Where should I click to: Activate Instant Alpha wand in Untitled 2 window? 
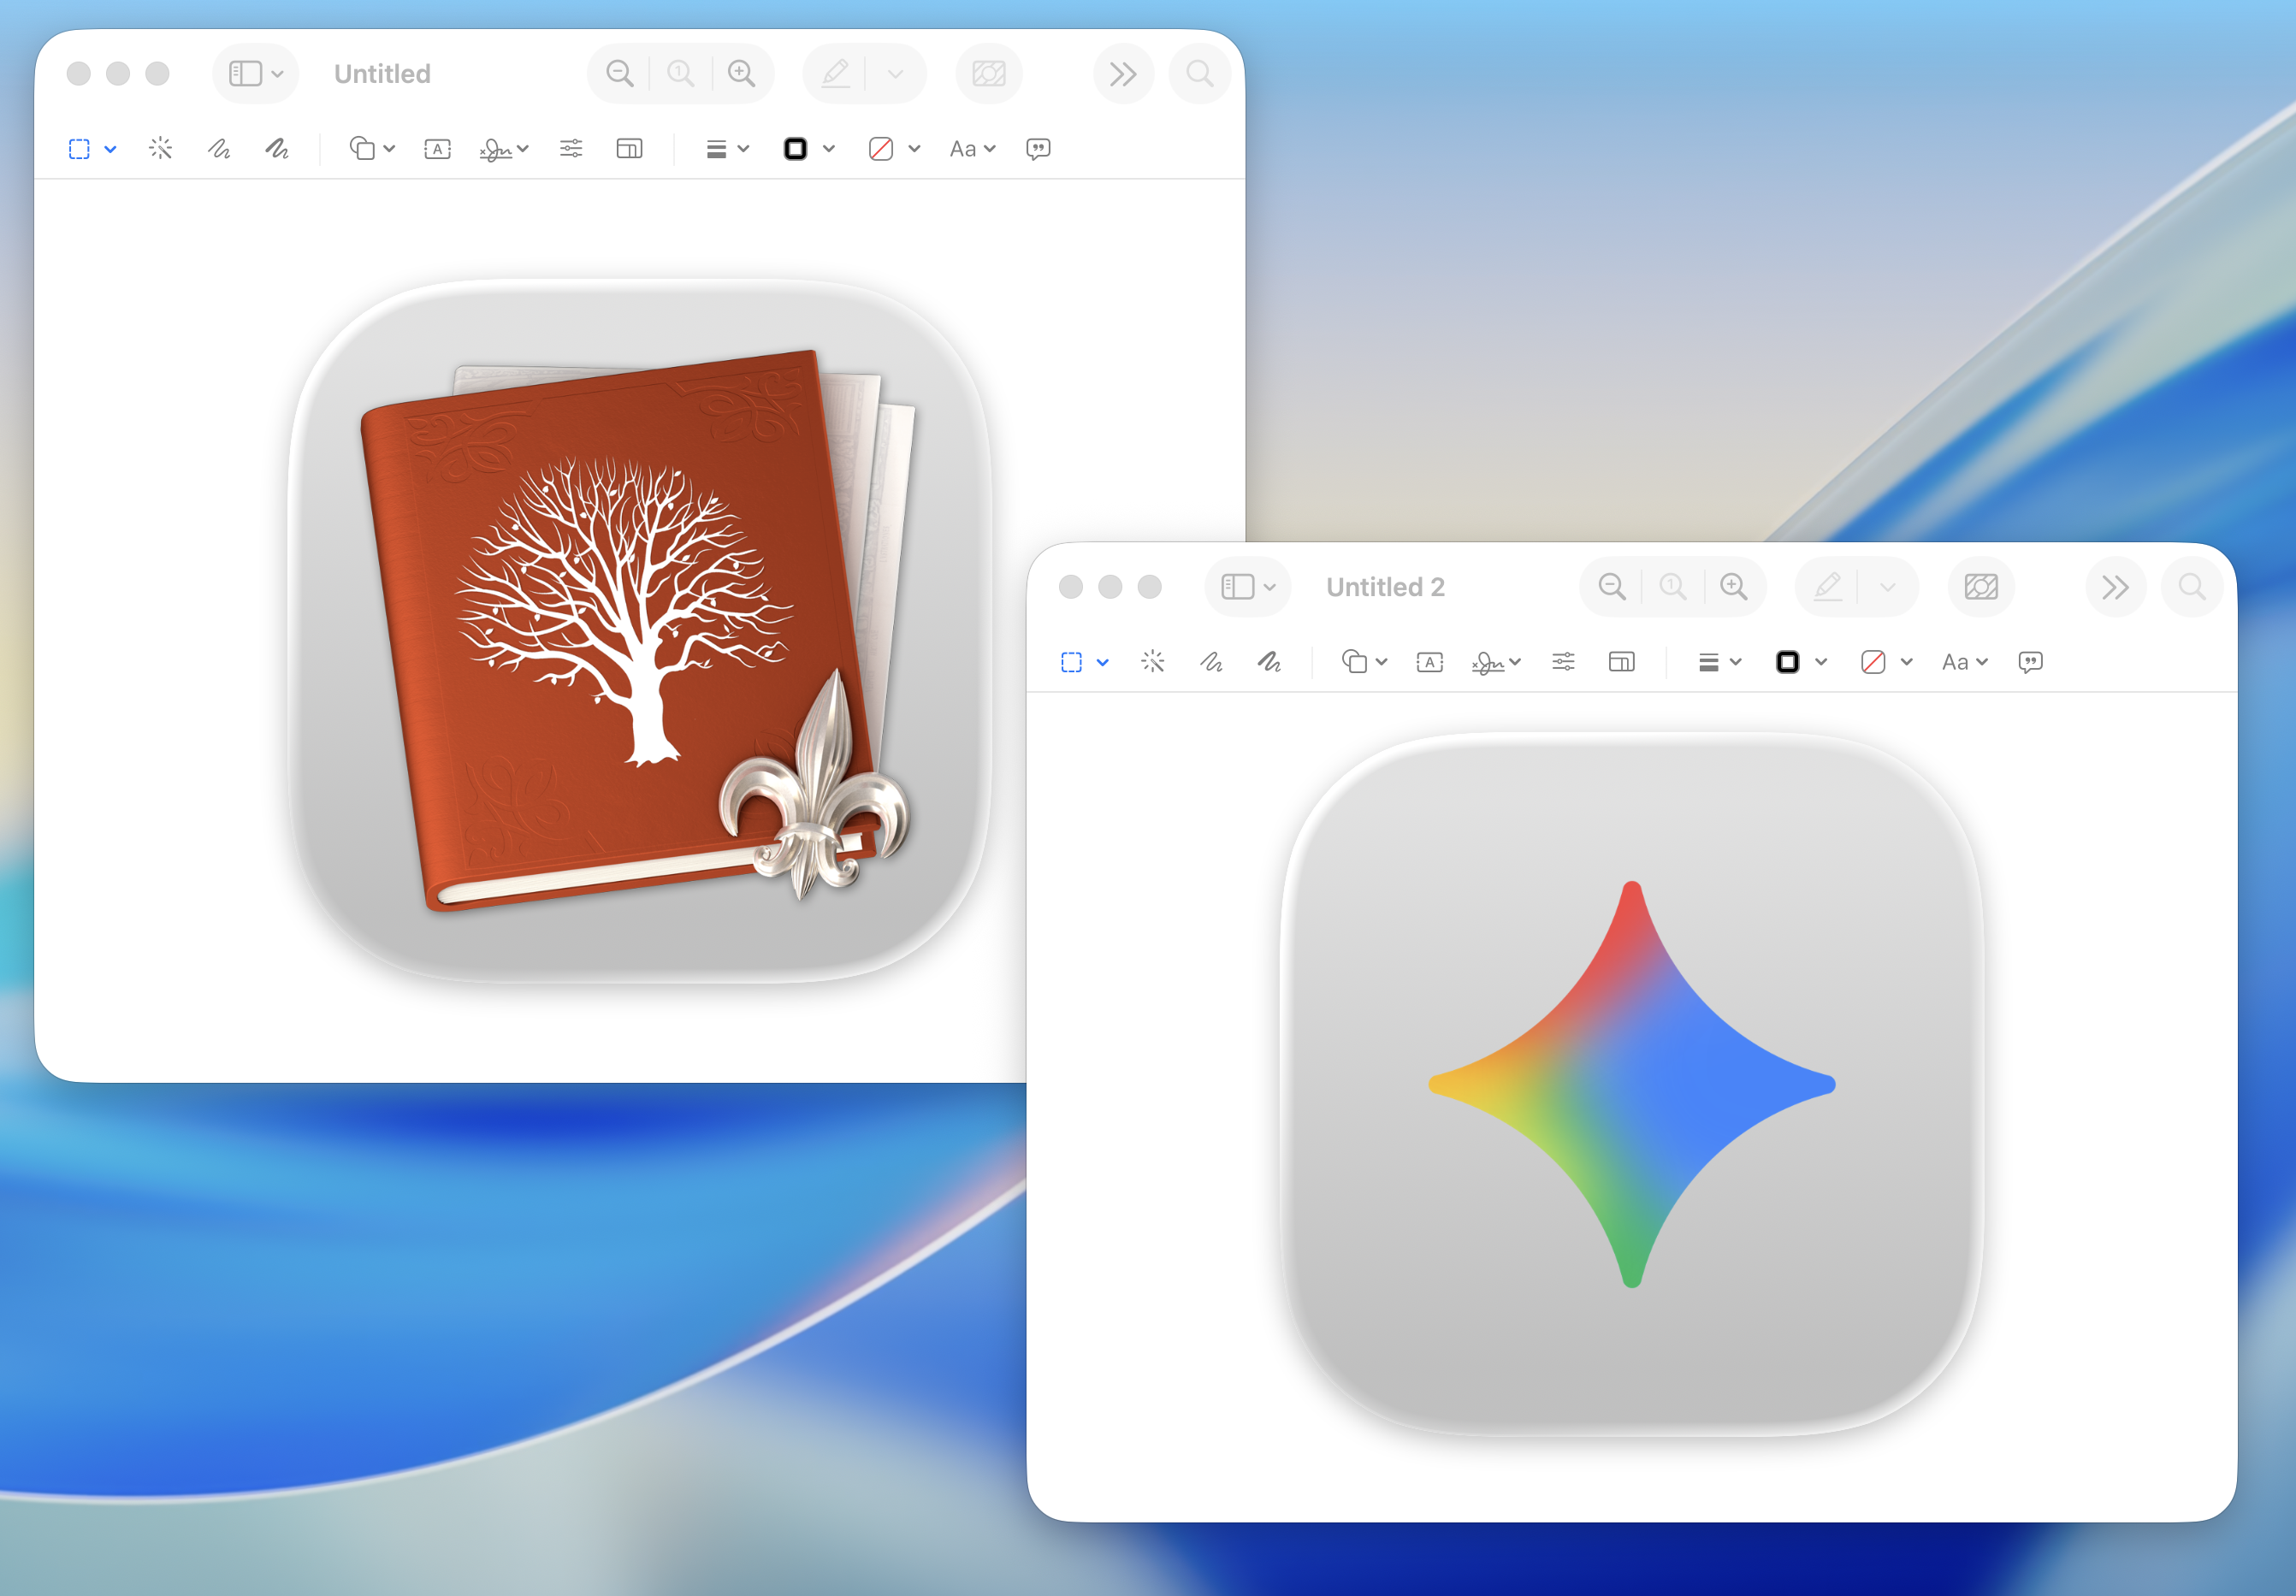point(1152,662)
